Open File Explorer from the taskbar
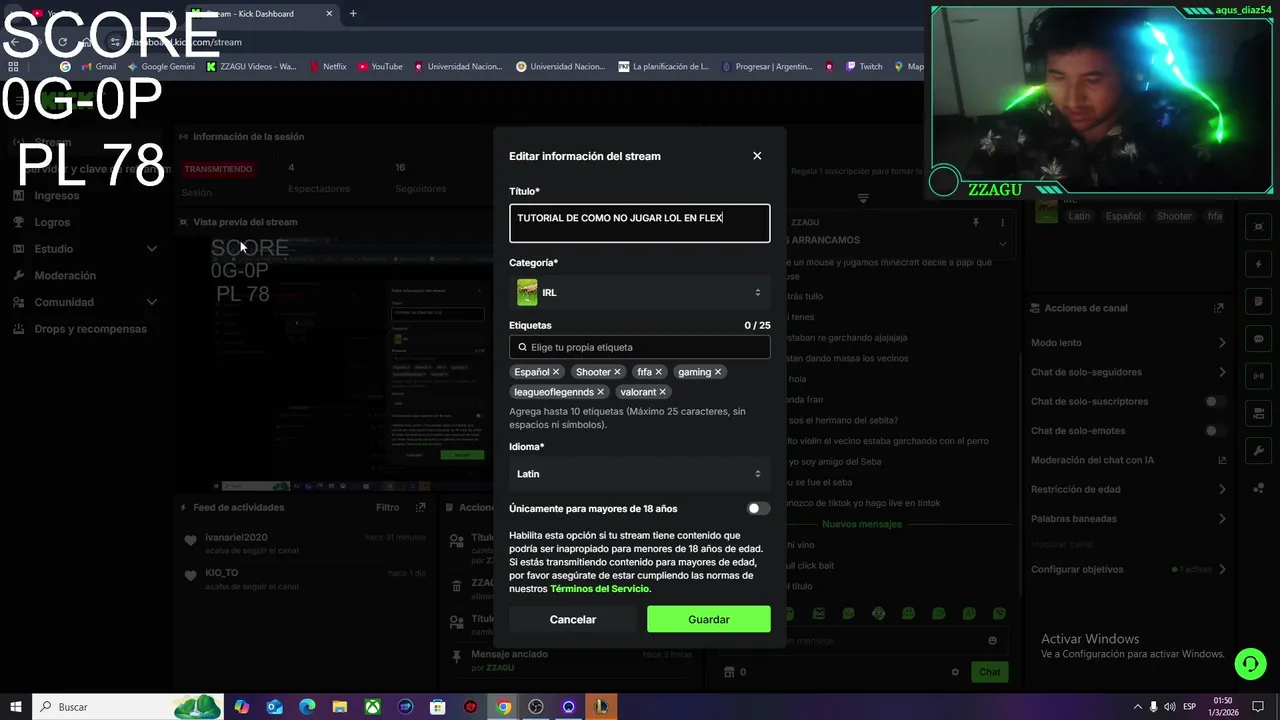 (340, 707)
